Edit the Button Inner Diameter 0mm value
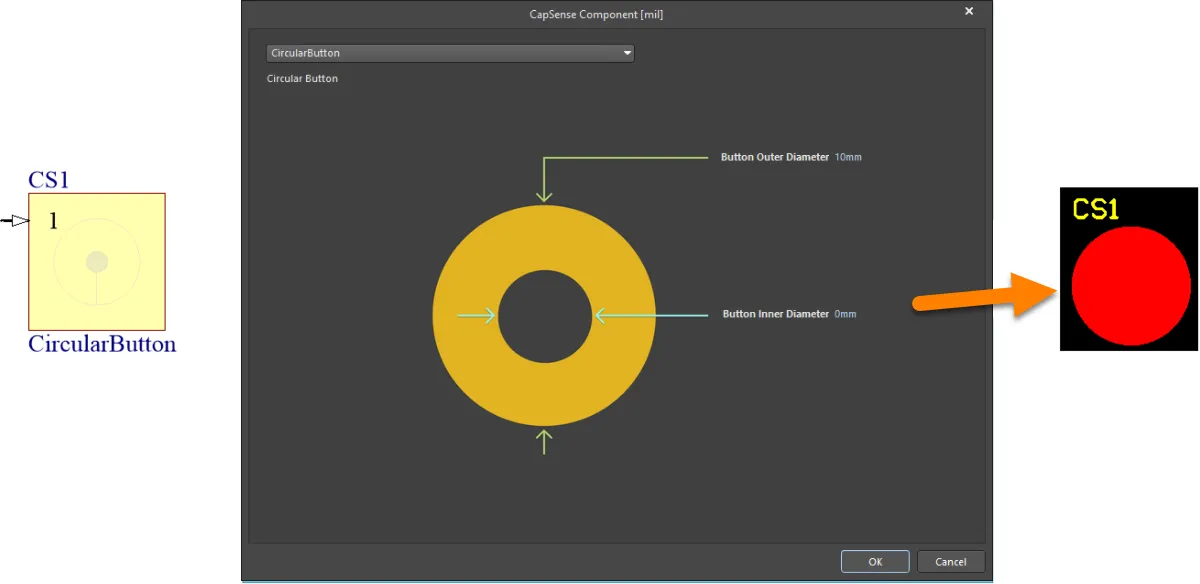Image resolution: width=1200 pixels, height=584 pixels. point(846,314)
